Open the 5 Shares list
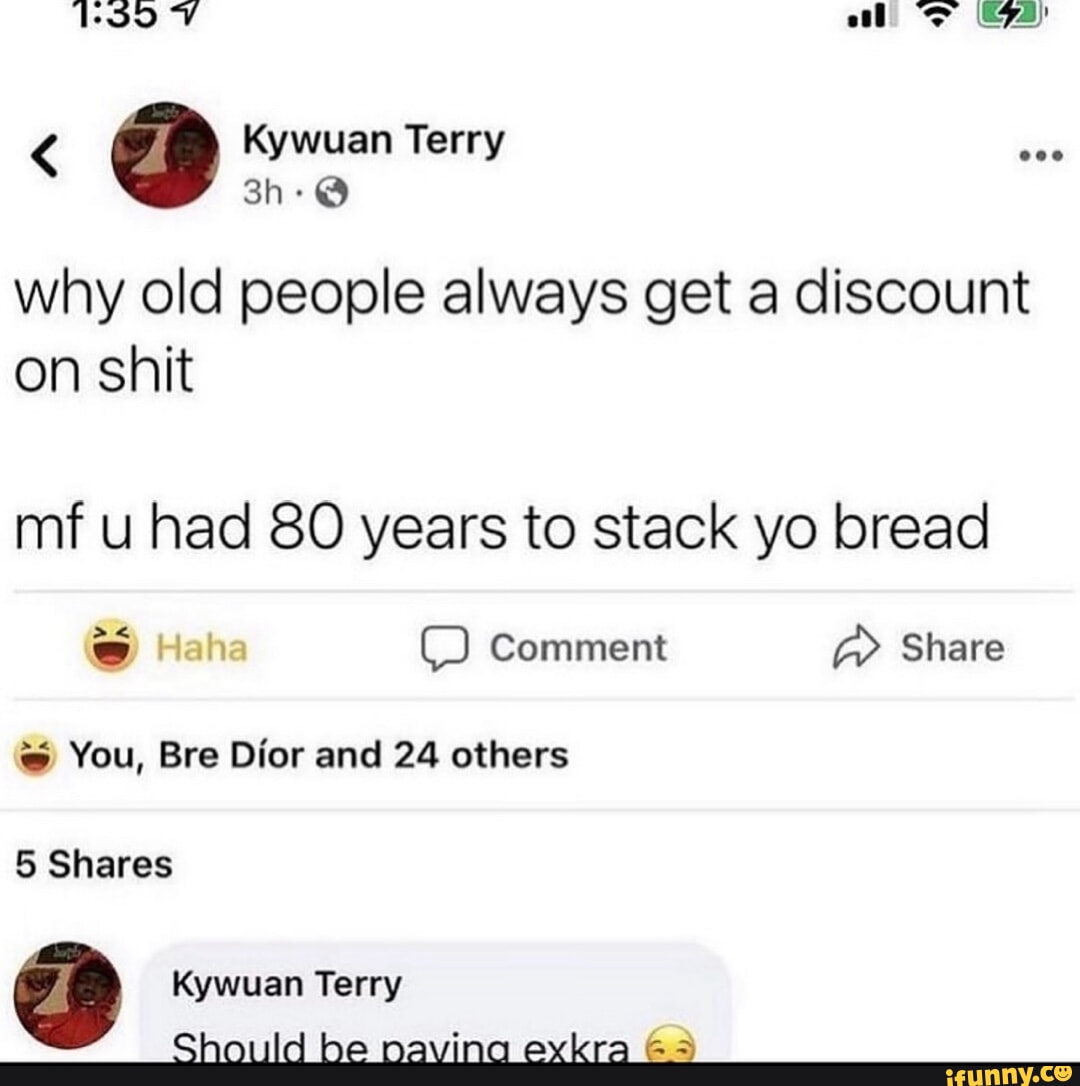 94,864
